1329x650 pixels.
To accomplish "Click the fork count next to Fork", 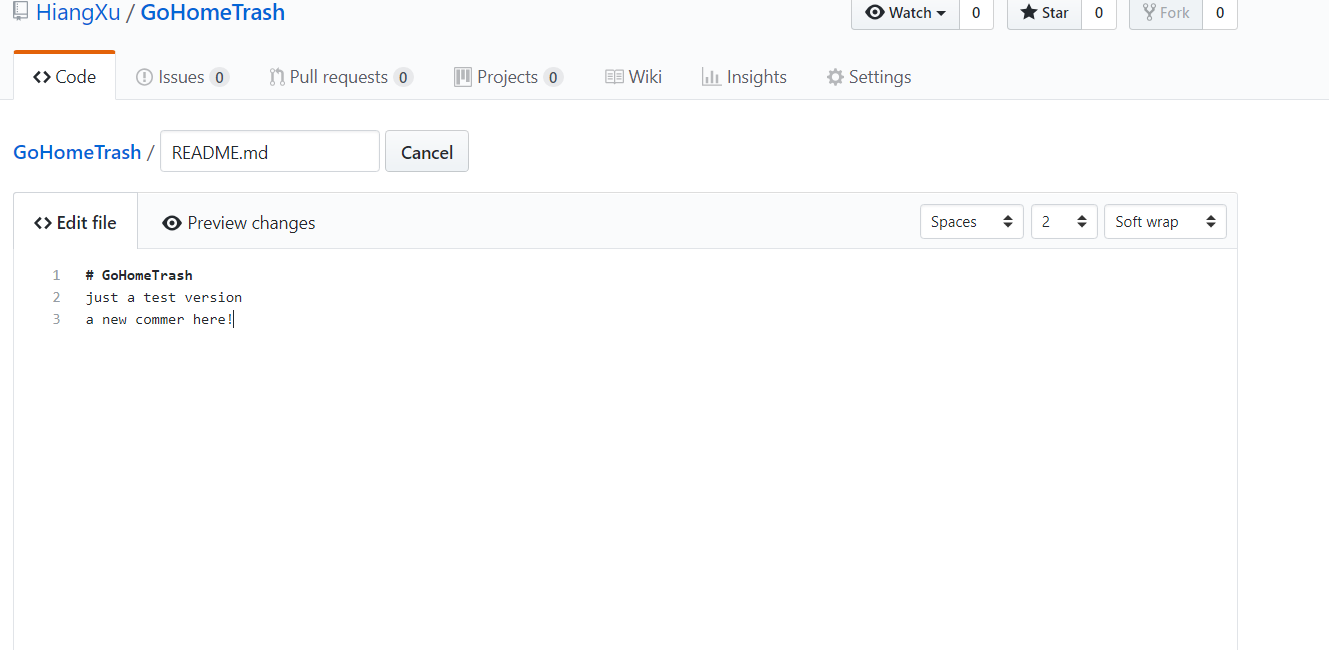I will coord(1220,13).
